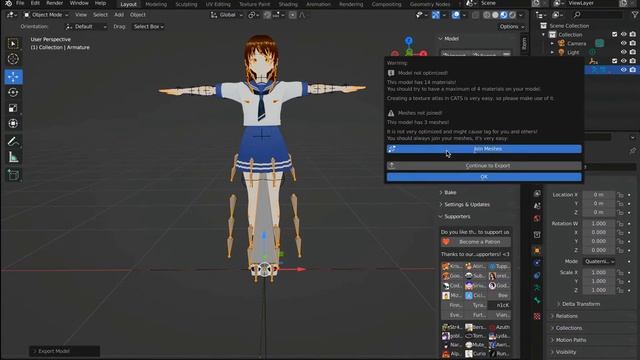Lock Location X padlock
The height and width of the screenshot is (360, 640).
[620, 195]
